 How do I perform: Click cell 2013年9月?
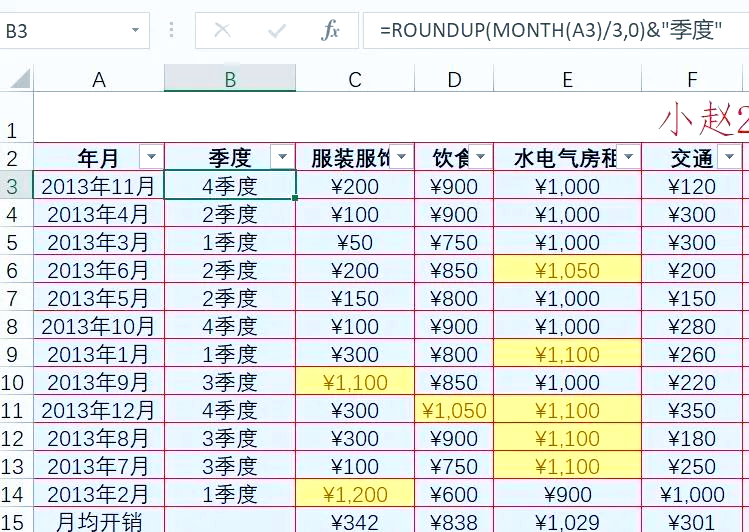[99, 382]
